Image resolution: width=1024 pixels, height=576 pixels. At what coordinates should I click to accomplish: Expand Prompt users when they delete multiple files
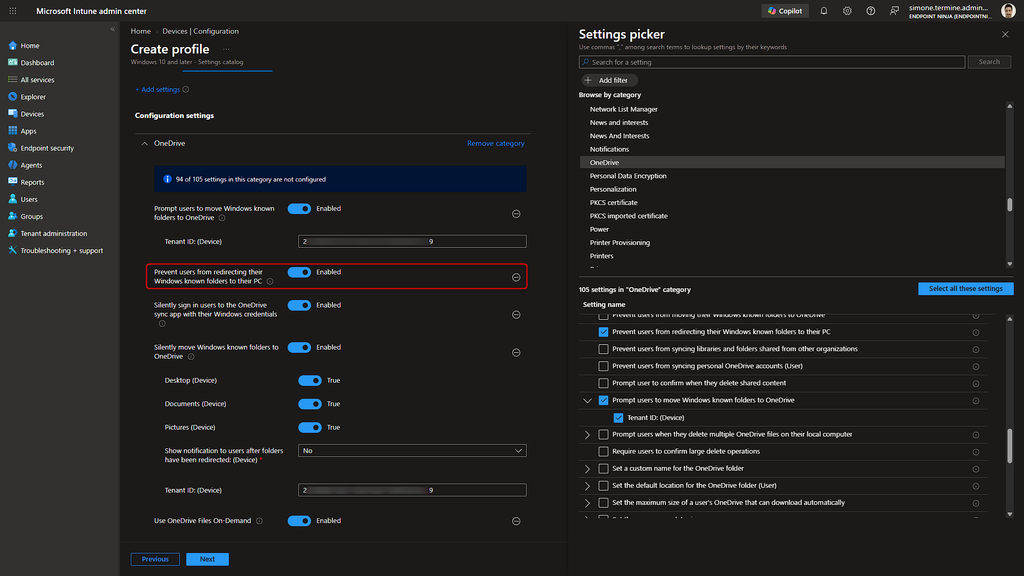coord(587,434)
